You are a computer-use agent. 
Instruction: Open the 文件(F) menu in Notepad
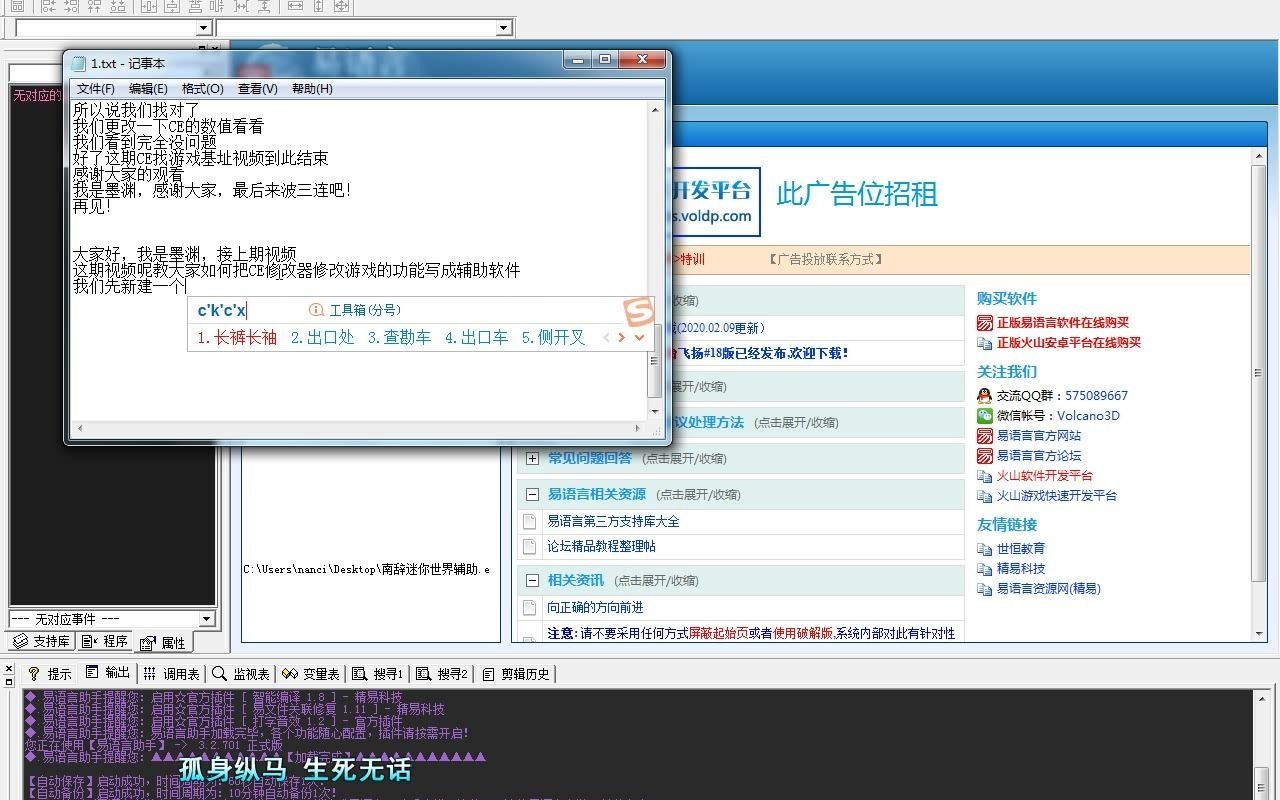coord(95,89)
